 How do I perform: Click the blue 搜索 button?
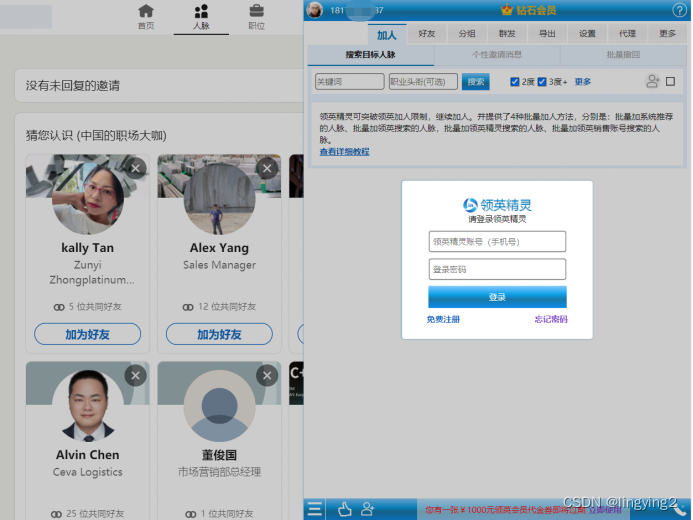(x=476, y=82)
